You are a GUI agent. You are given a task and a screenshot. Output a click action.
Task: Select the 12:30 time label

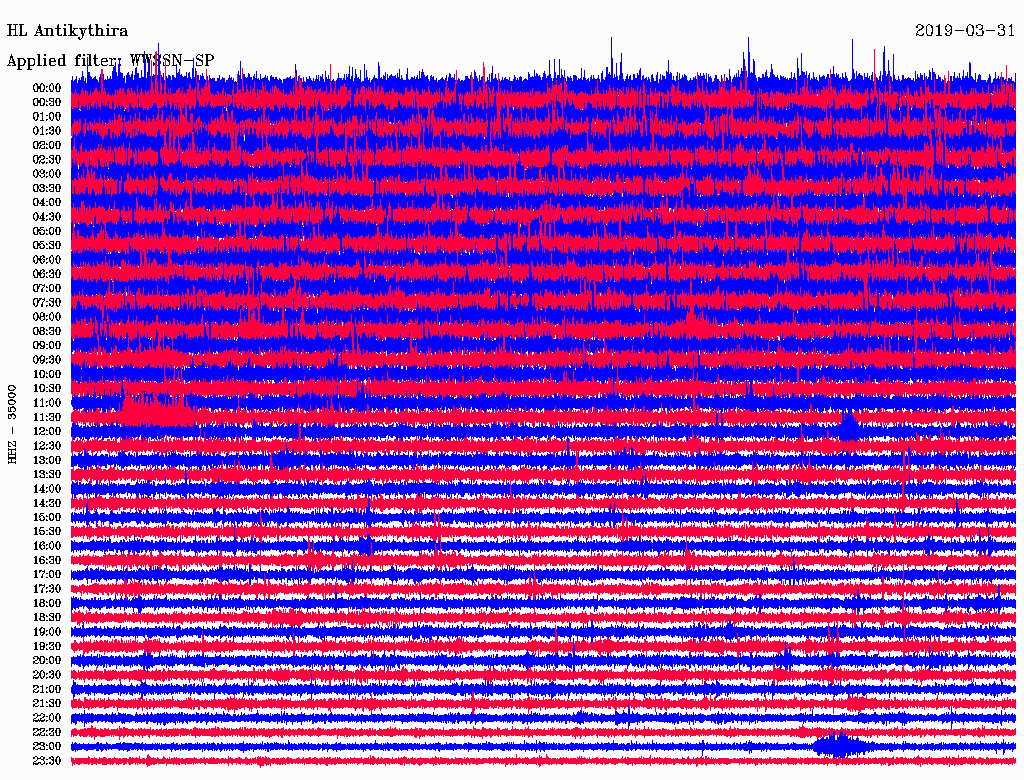[x=47, y=446]
